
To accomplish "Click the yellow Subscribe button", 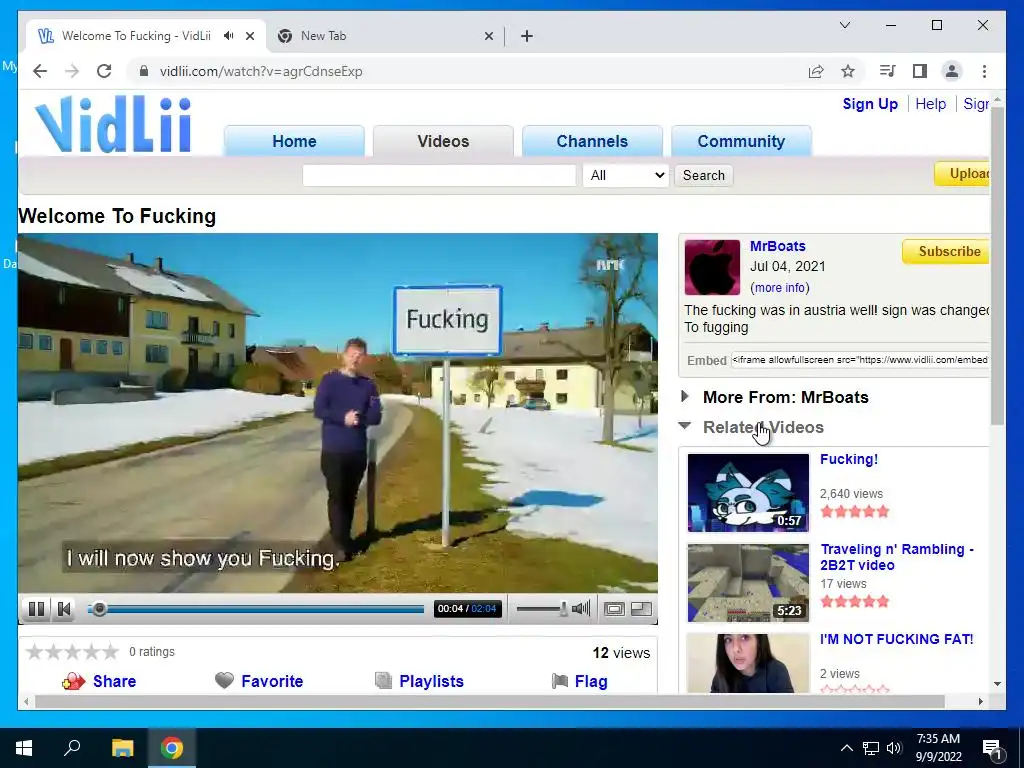I will pyautogui.click(x=946, y=251).
